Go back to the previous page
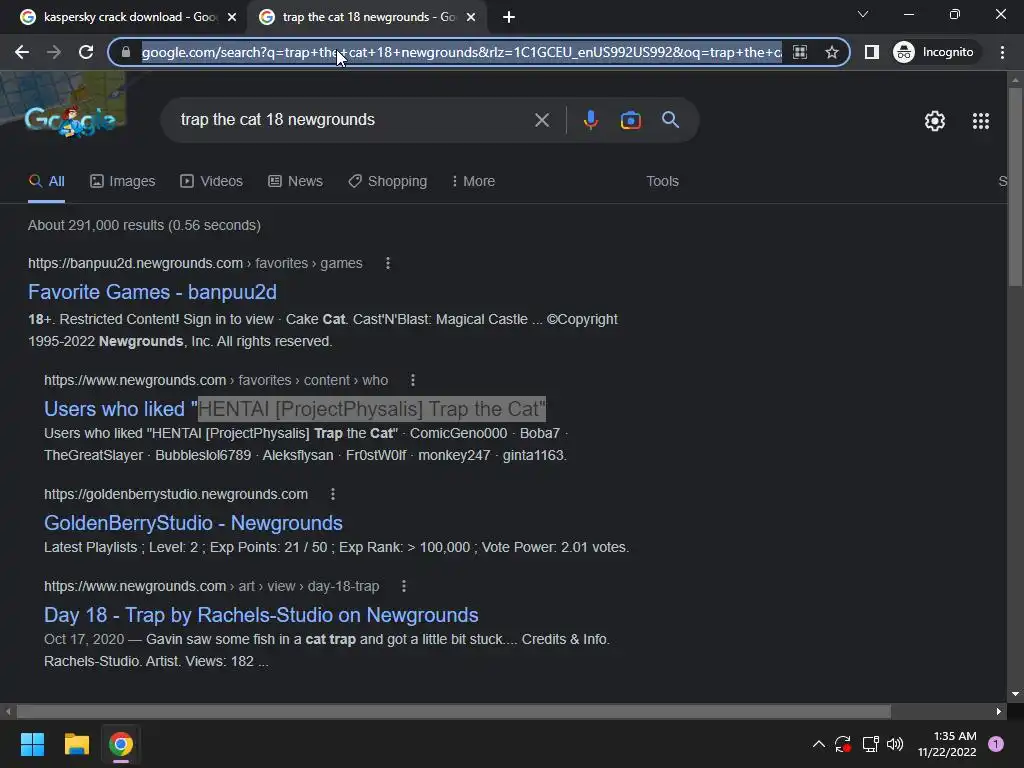The height and width of the screenshot is (768, 1024). (x=22, y=52)
